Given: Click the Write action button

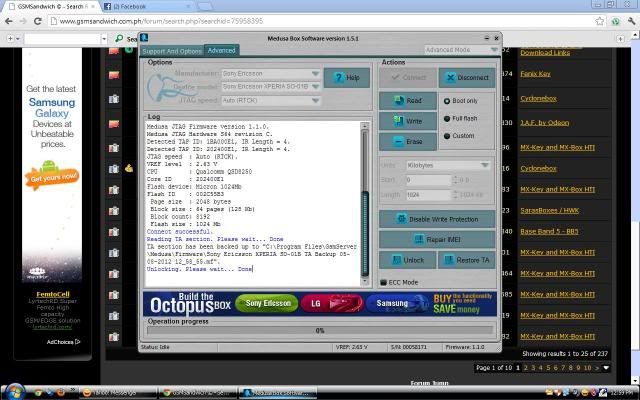Looking at the screenshot, I should (408, 121).
